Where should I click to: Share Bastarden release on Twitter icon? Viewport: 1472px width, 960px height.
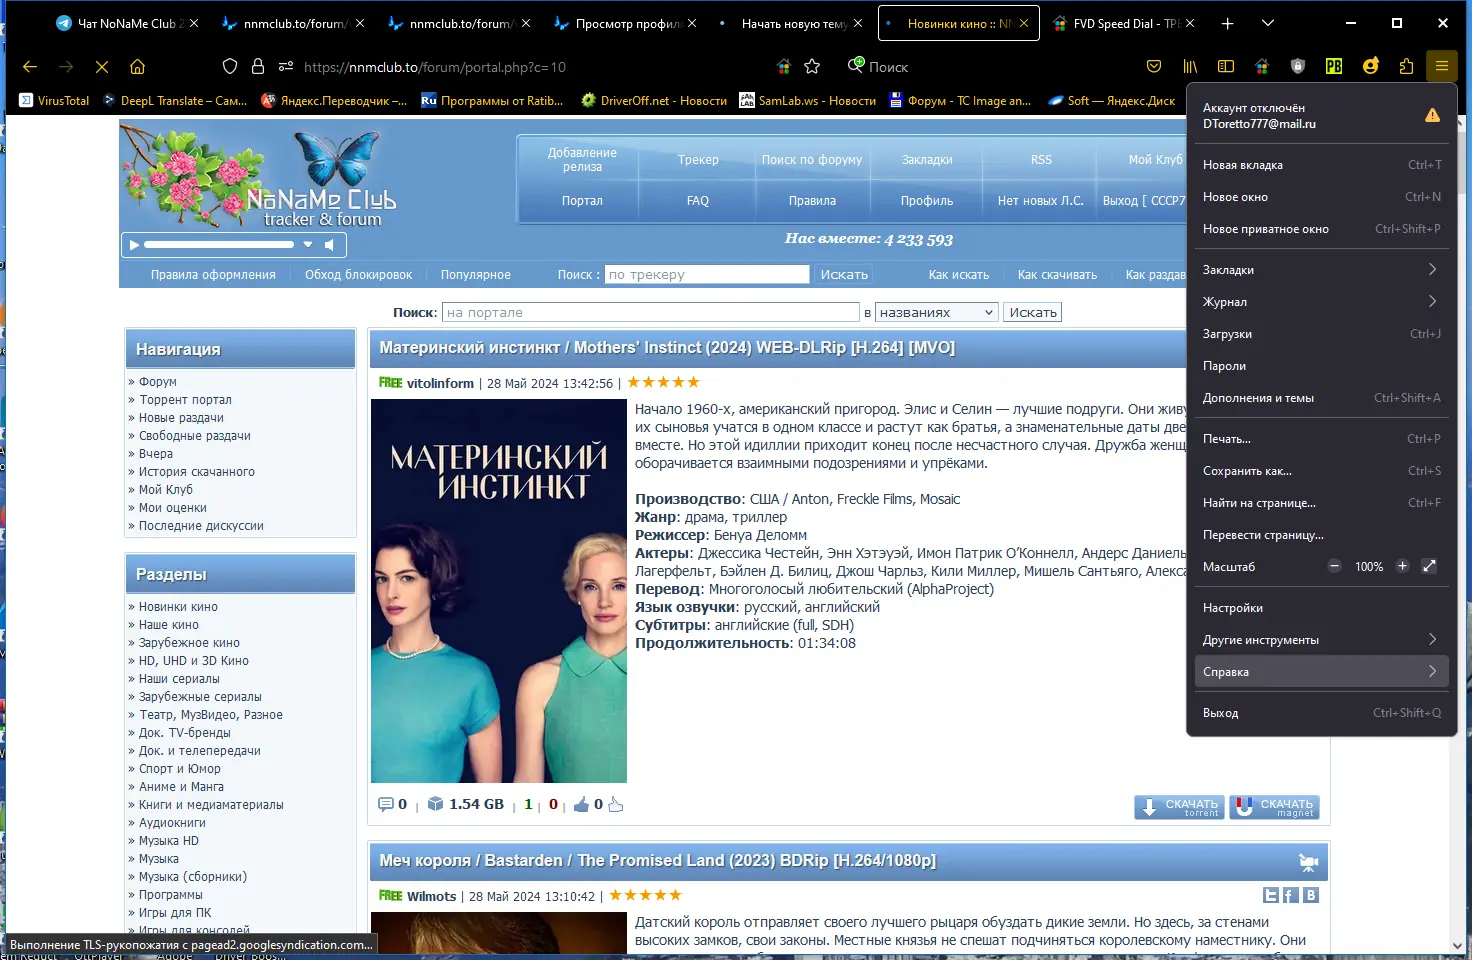click(x=1271, y=896)
